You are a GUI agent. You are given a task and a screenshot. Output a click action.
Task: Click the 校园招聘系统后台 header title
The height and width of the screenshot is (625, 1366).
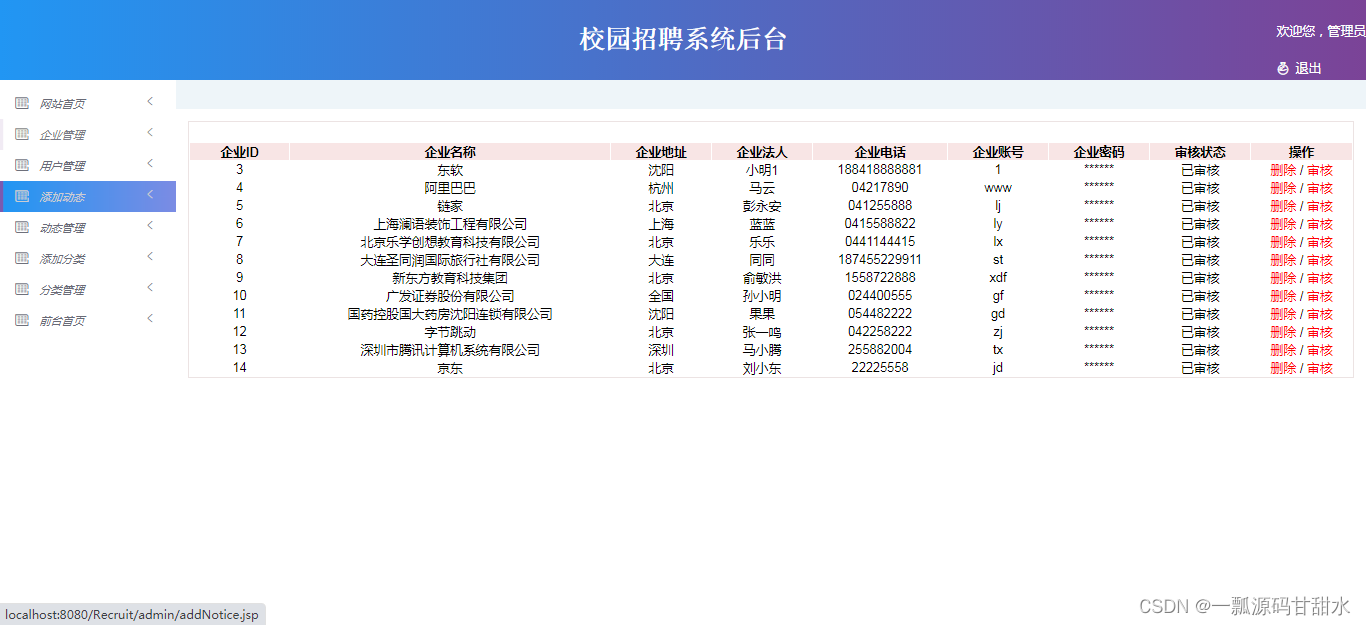pyautogui.click(x=683, y=39)
